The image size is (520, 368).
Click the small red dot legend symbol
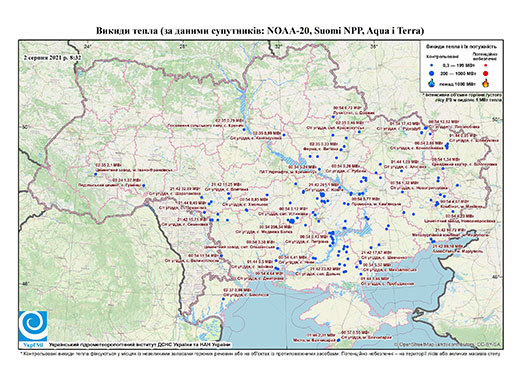pos(486,66)
